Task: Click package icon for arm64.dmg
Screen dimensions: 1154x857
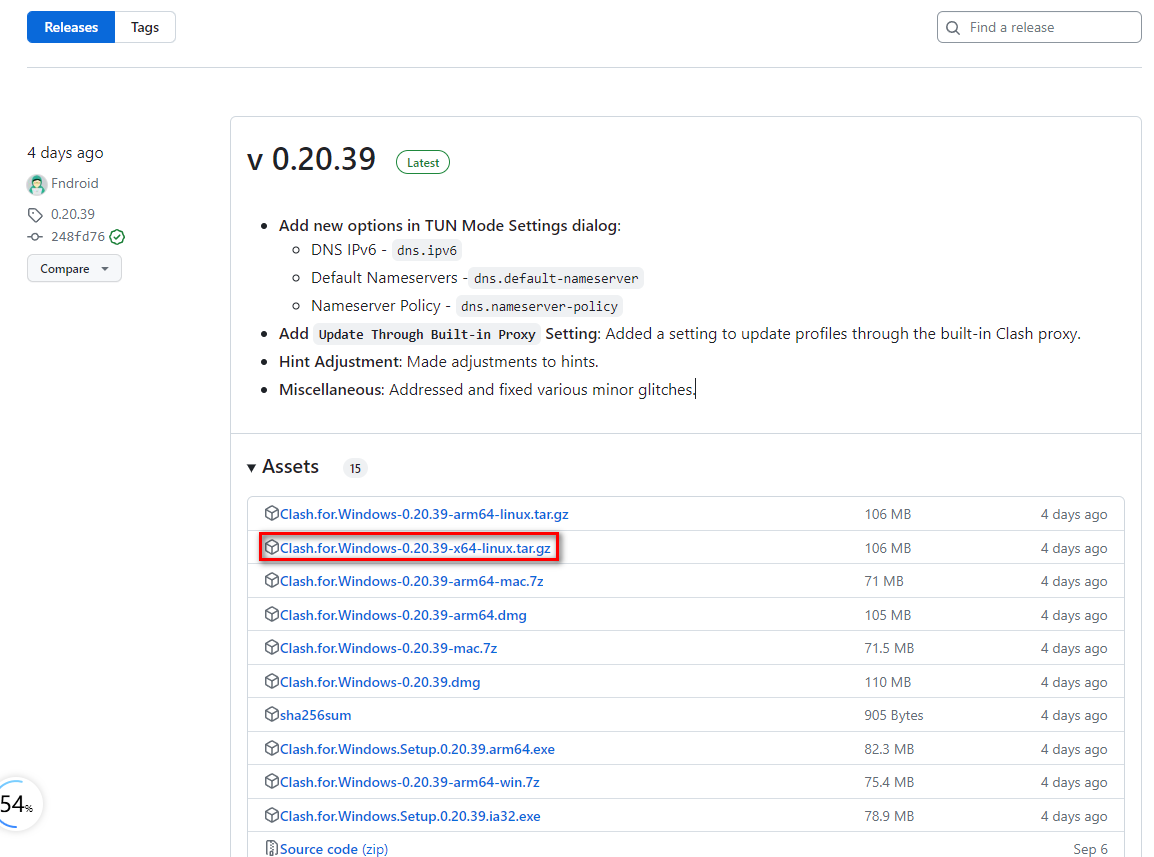Action: pyautogui.click(x=272, y=614)
